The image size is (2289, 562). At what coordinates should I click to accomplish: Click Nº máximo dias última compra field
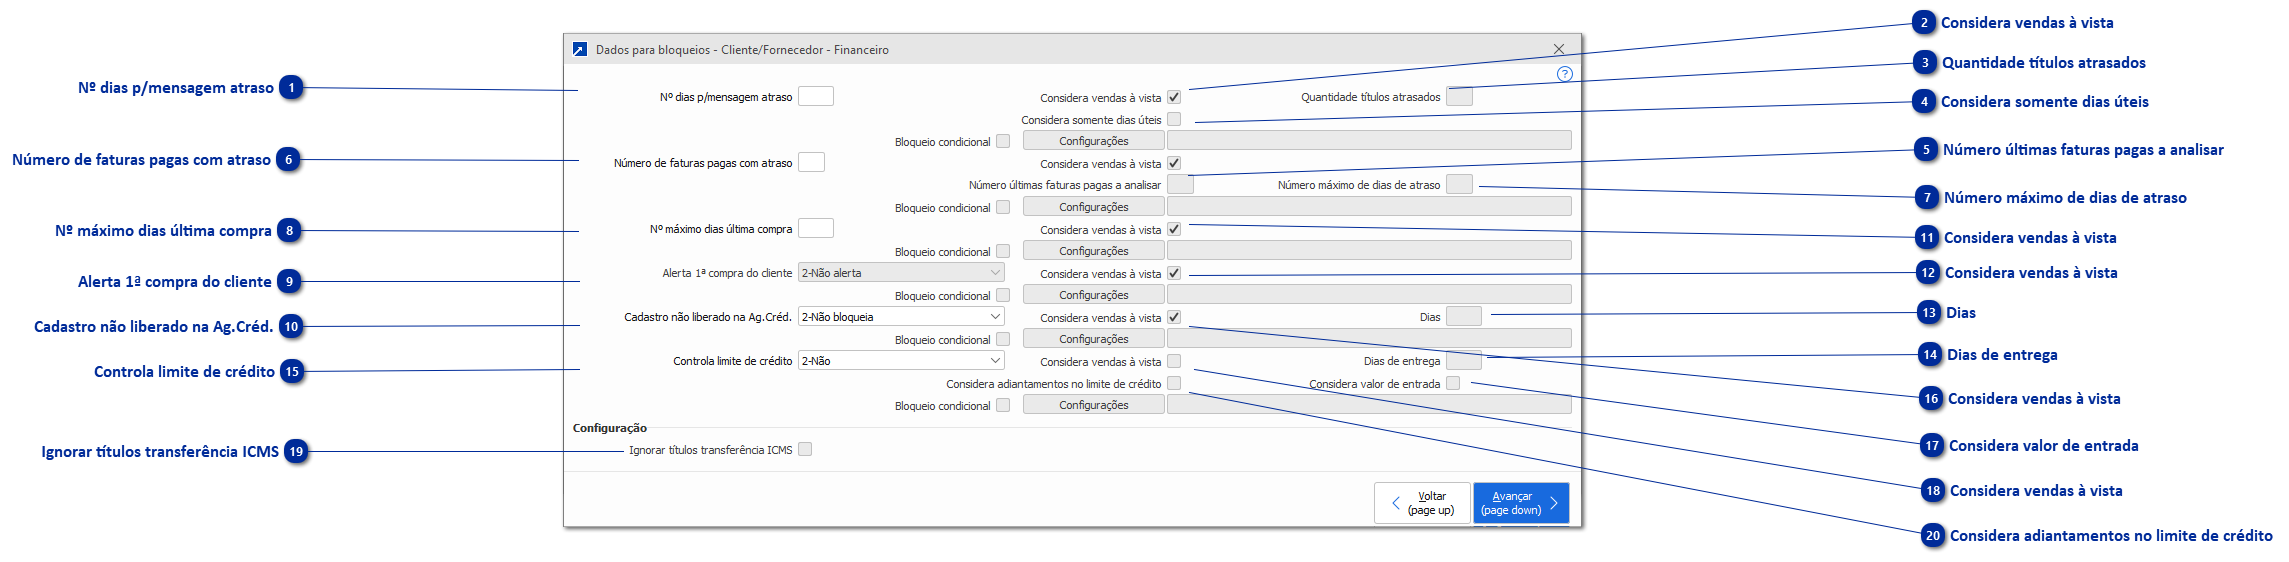coord(815,229)
